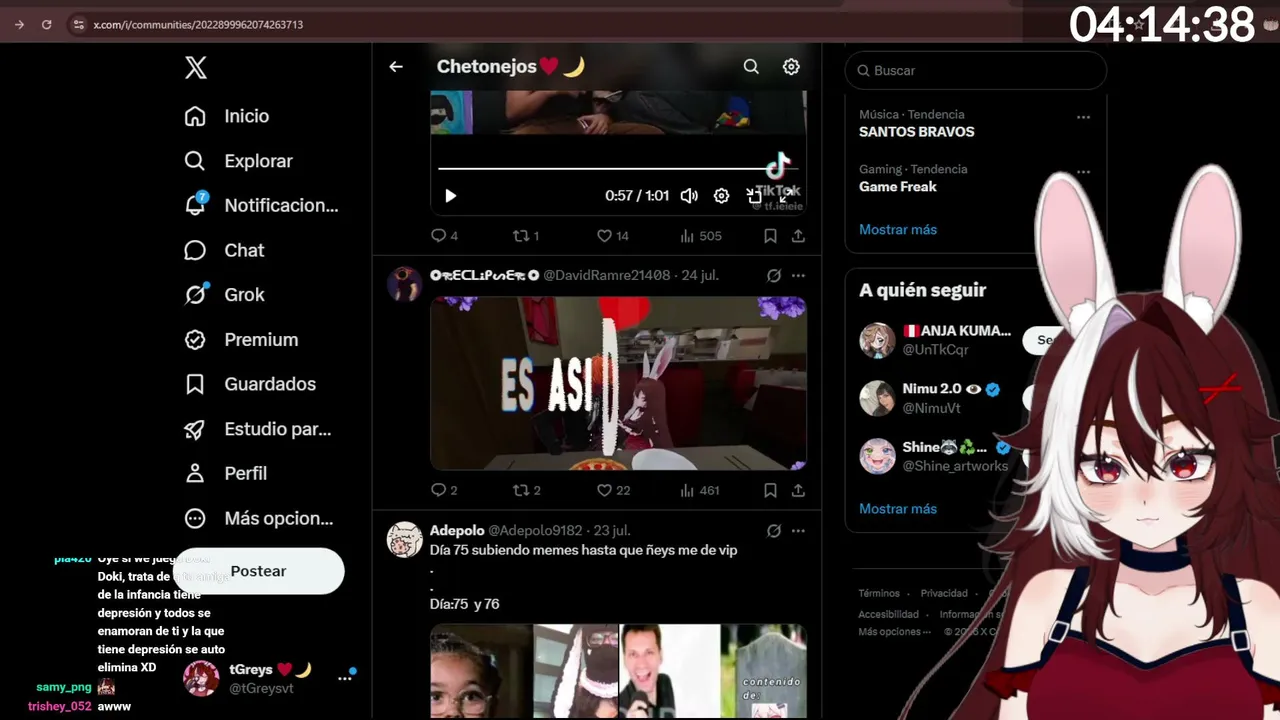This screenshot has height=720, width=1280.
Task: Mute the video with the volume icon
Action: click(689, 196)
